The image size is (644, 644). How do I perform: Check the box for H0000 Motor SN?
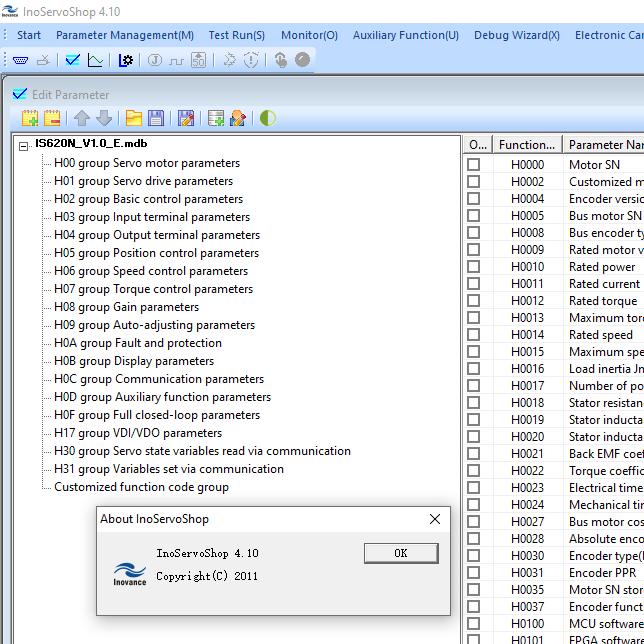pyautogui.click(x=474, y=165)
